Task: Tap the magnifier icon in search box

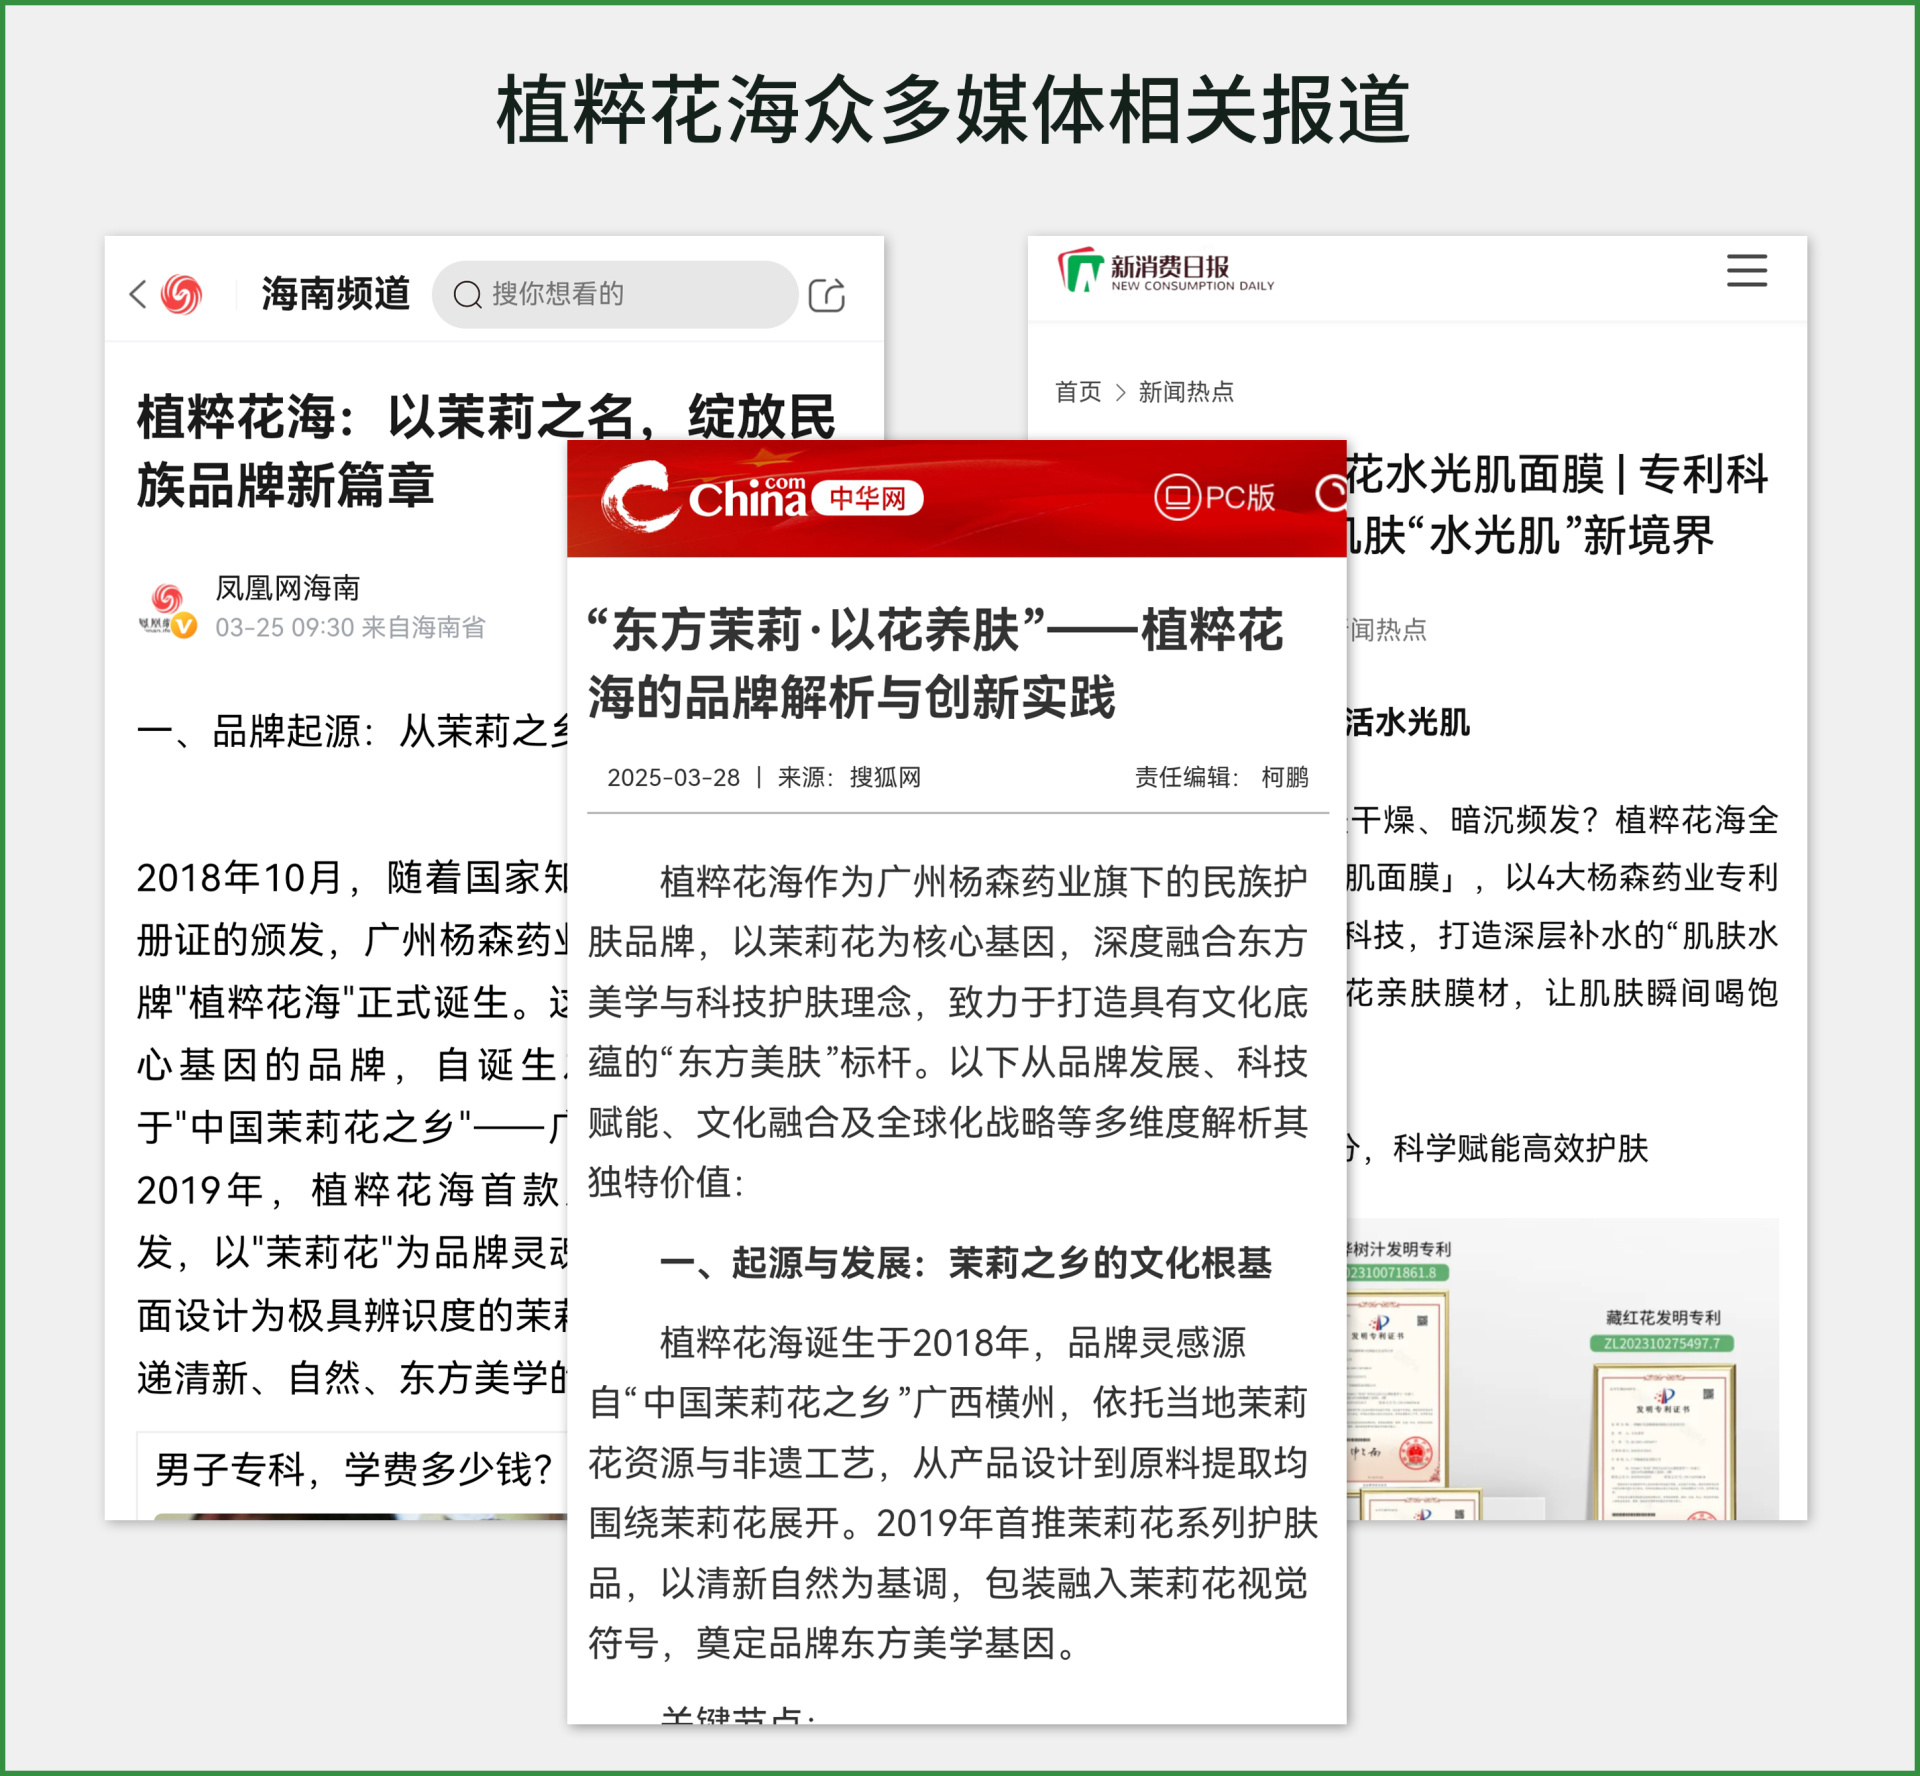Action: tap(467, 295)
